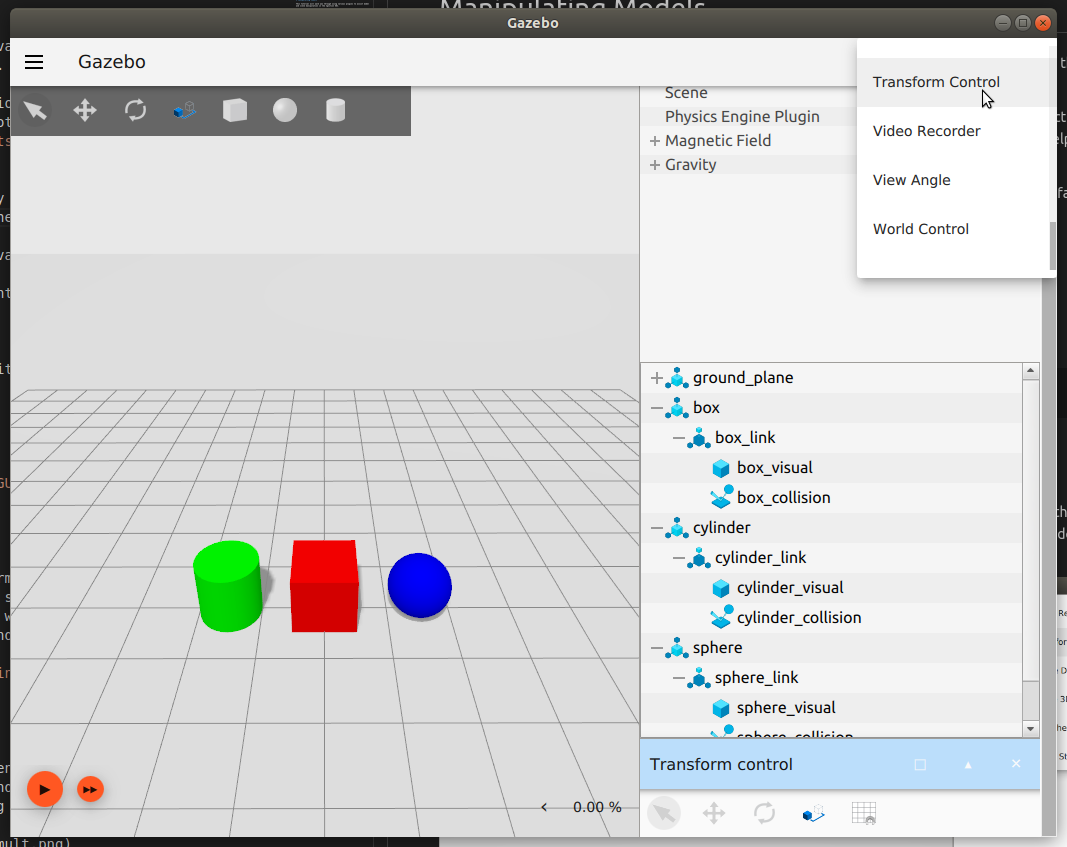Viewport: 1067px width, 847px height.
Task: Collapse the sphere model entity
Action: (x=656, y=648)
